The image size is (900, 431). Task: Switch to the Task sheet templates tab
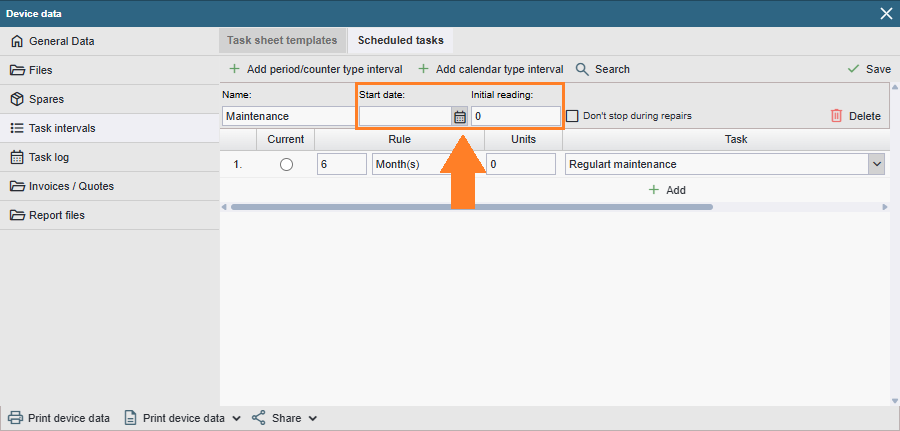click(282, 41)
